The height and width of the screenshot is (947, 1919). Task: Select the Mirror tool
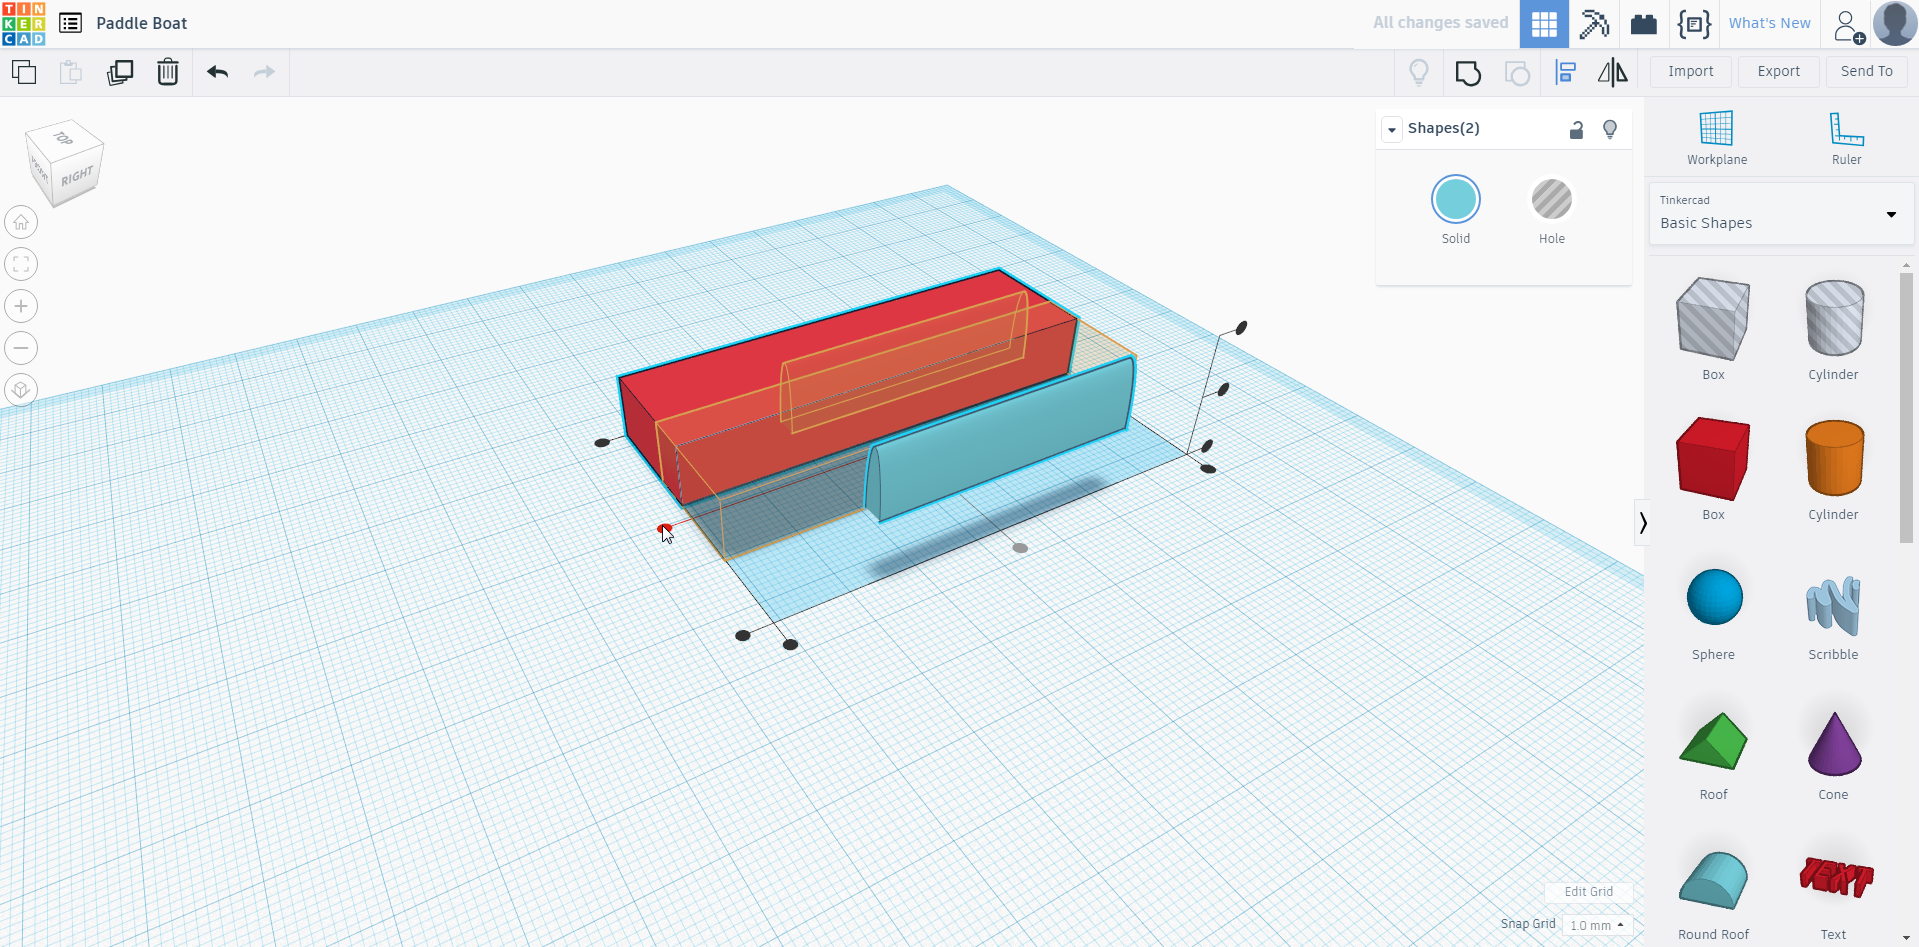1612,73
